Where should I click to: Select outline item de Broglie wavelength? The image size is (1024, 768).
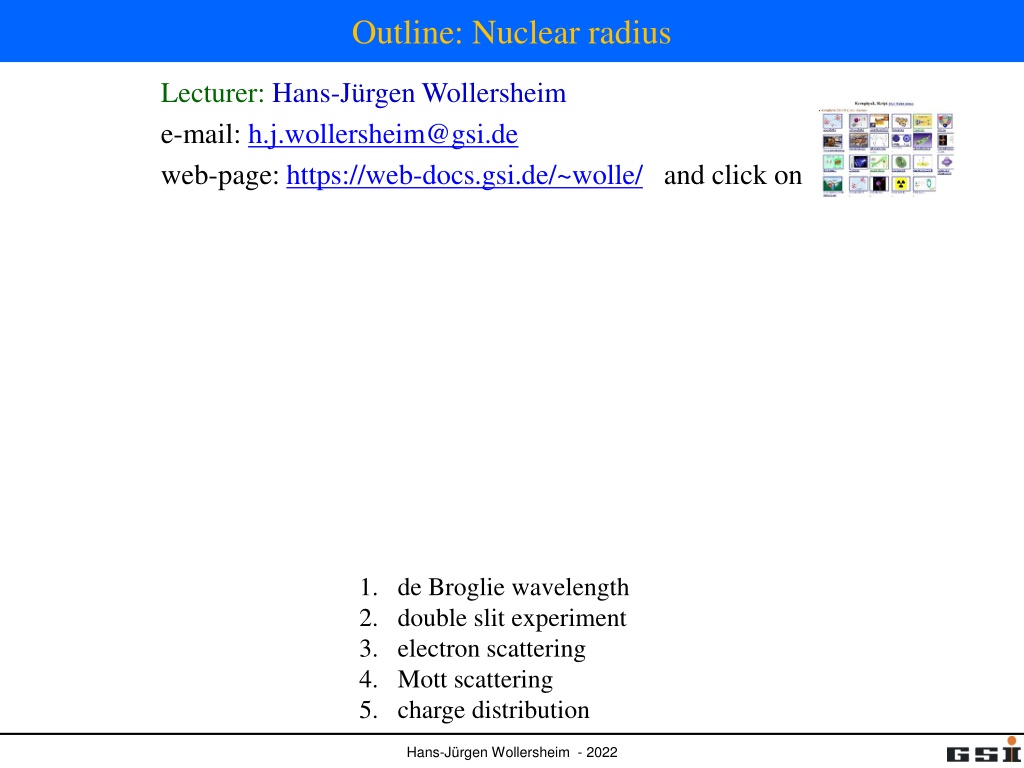point(513,587)
